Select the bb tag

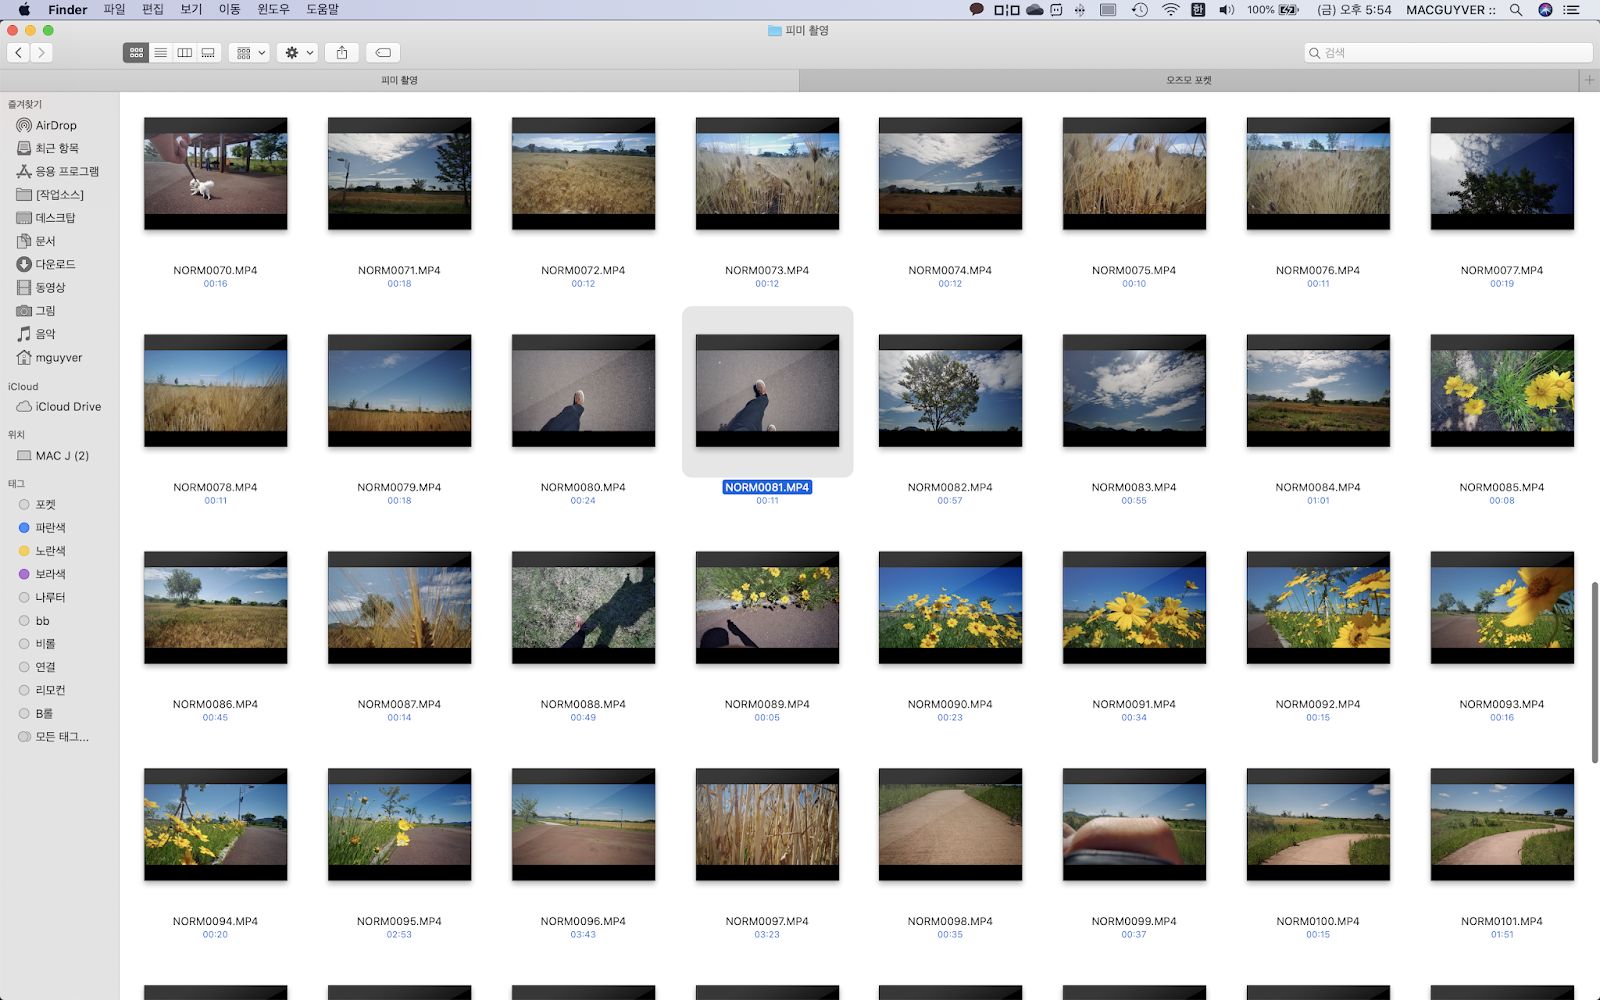[42, 621]
